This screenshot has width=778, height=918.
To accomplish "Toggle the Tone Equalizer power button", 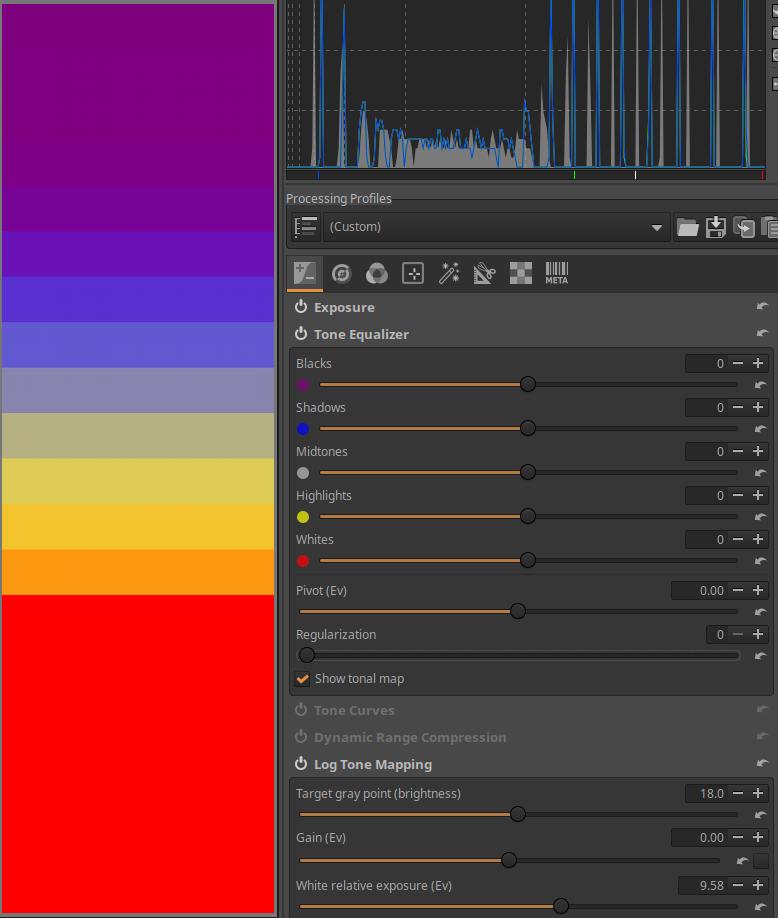I will click(301, 334).
